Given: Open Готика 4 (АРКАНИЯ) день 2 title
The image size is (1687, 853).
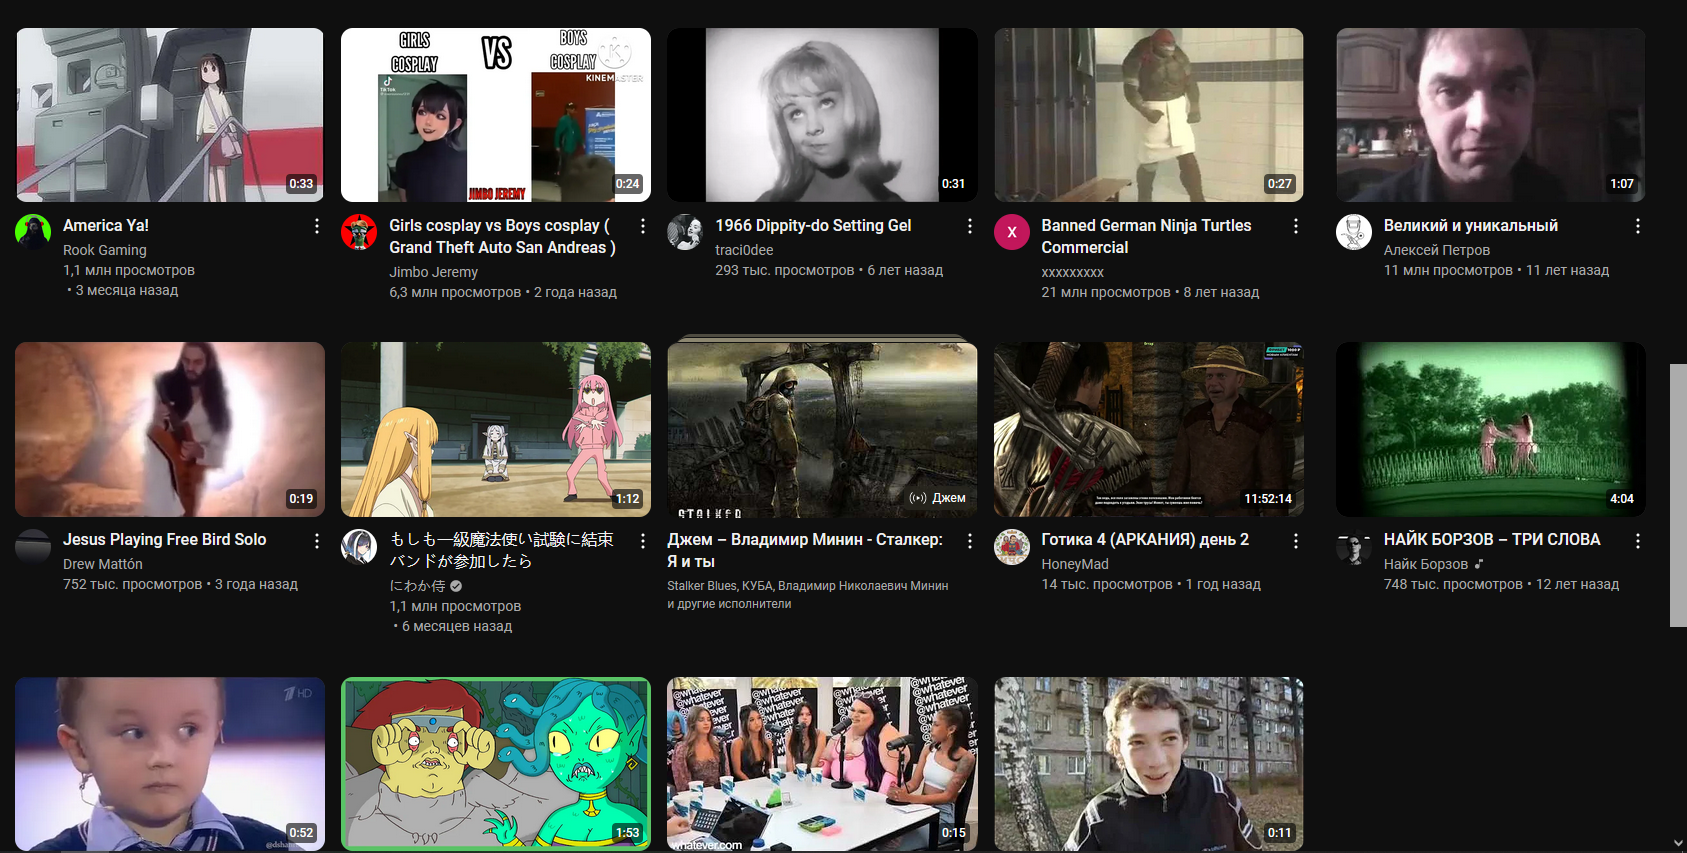Looking at the screenshot, I should 1145,540.
